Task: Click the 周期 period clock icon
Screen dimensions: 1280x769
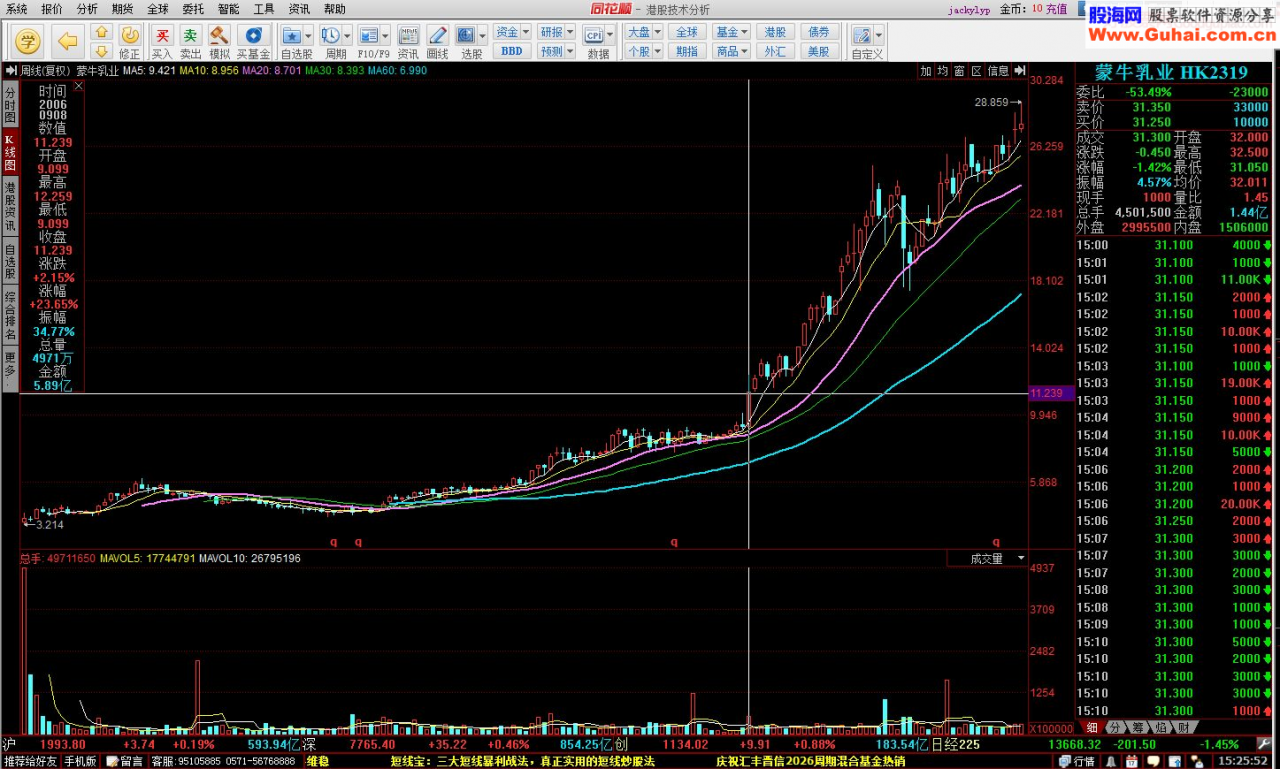Action: click(331, 35)
